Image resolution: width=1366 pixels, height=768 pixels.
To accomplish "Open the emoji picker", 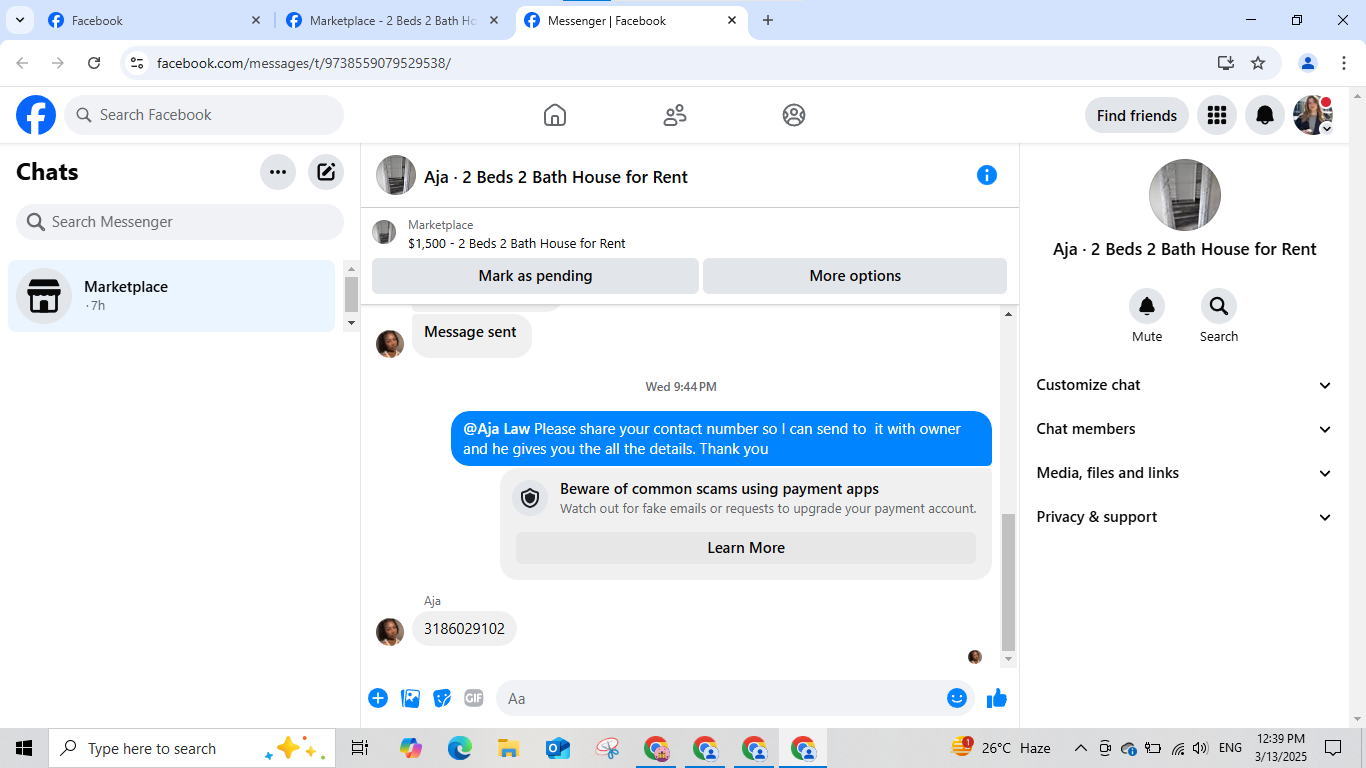I will click(957, 698).
